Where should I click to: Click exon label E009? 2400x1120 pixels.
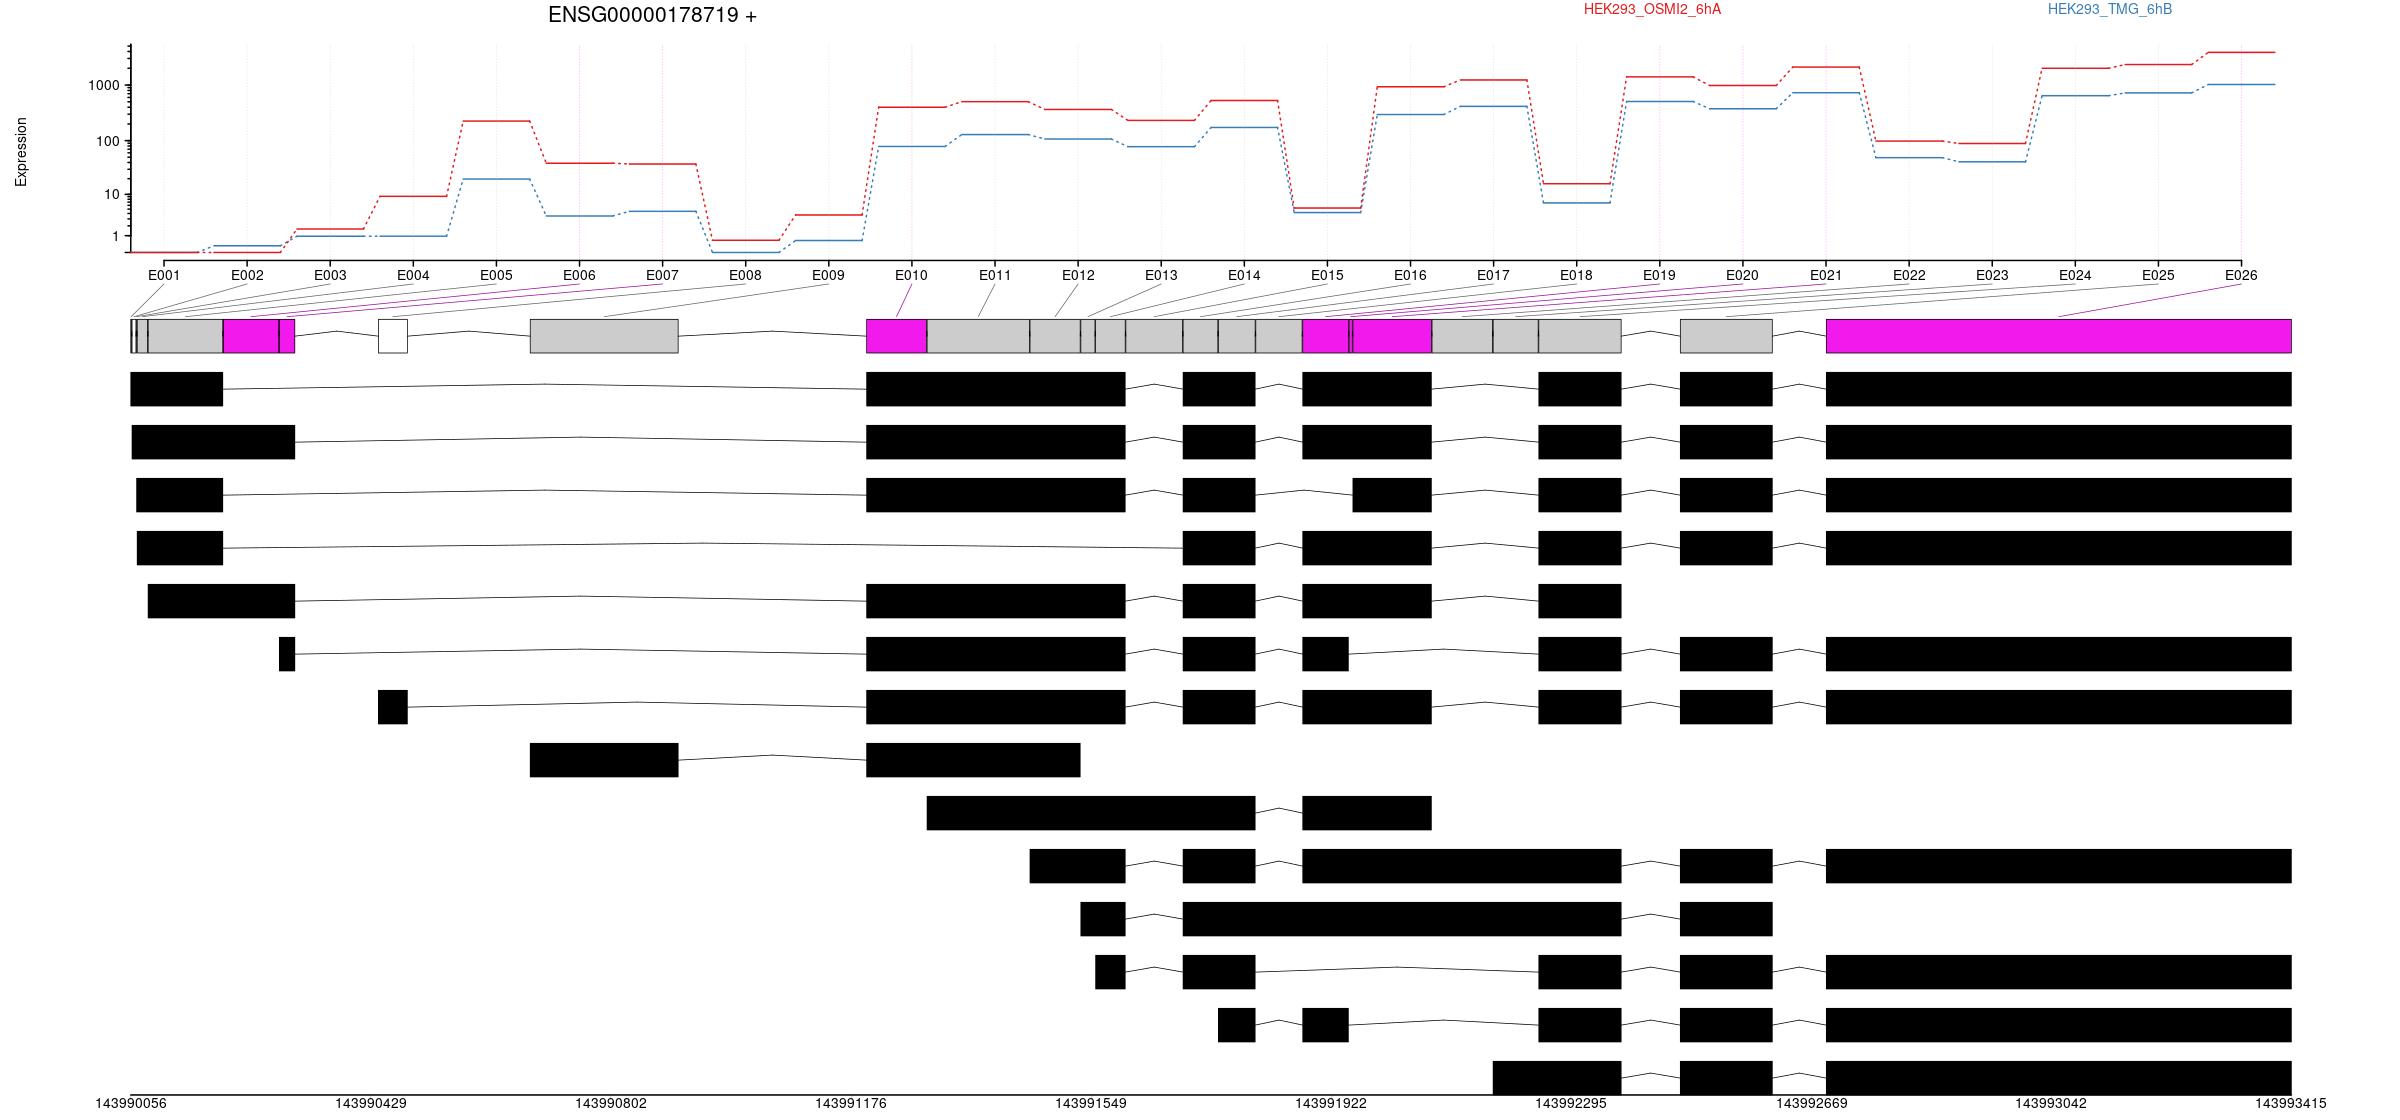pos(828,275)
